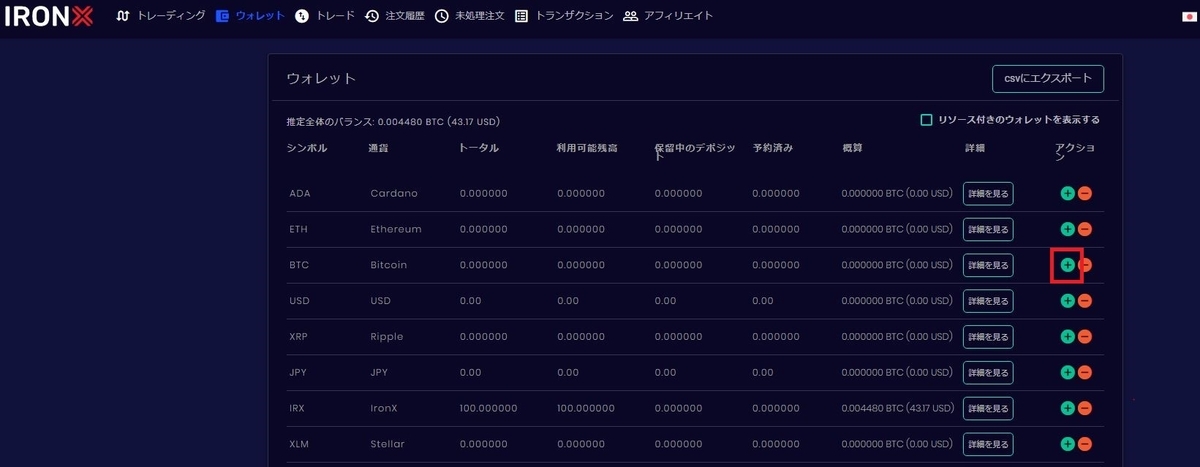
Task: Click the green plus deposit icon for XRP
Action: point(1067,336)
